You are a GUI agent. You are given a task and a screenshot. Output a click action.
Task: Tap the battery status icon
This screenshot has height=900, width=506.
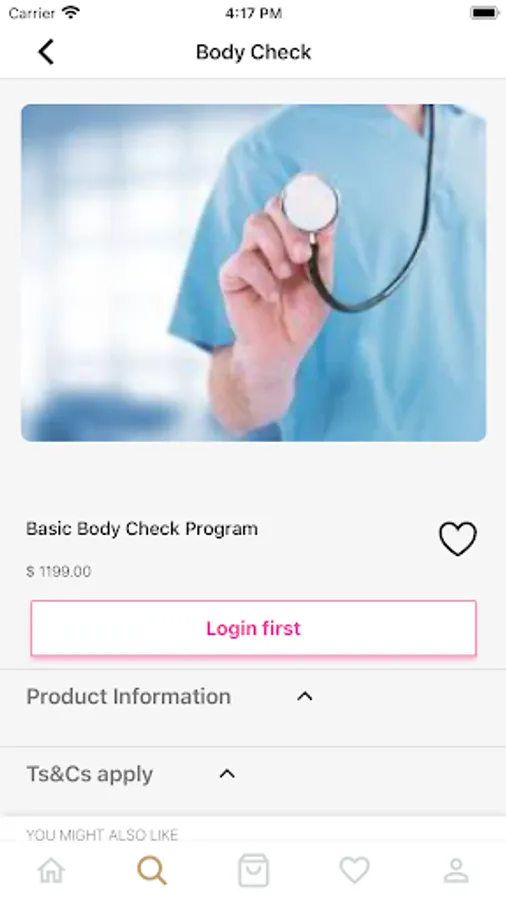click(x=484, y=13)
